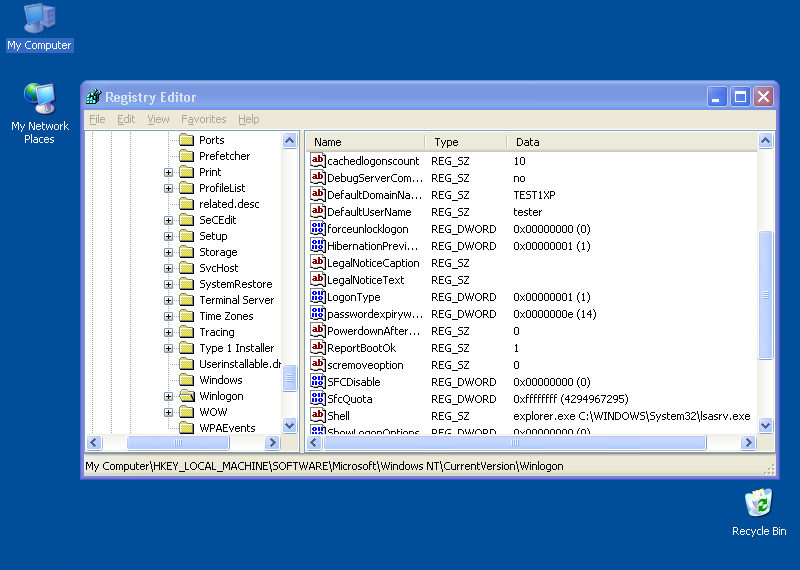Expand the Type 1 Installer key

tap(168, 349)
